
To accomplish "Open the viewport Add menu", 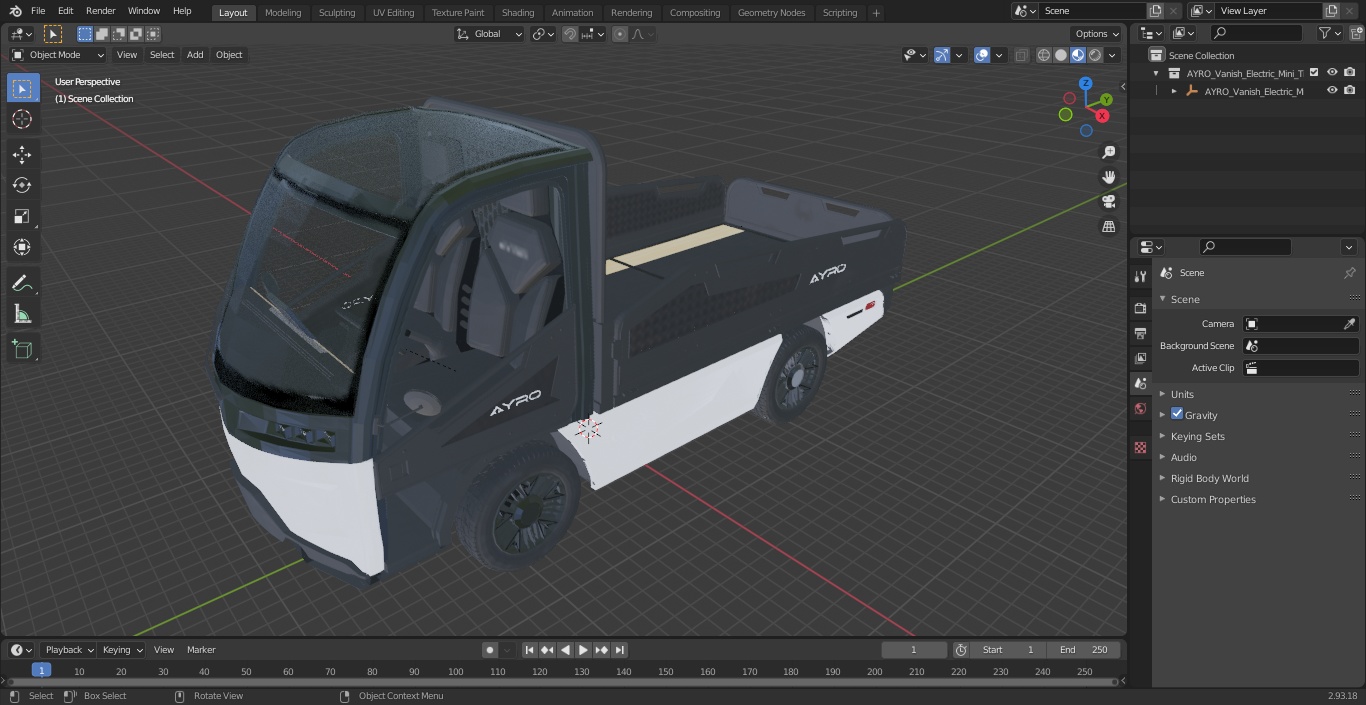I will coord(195,55).
